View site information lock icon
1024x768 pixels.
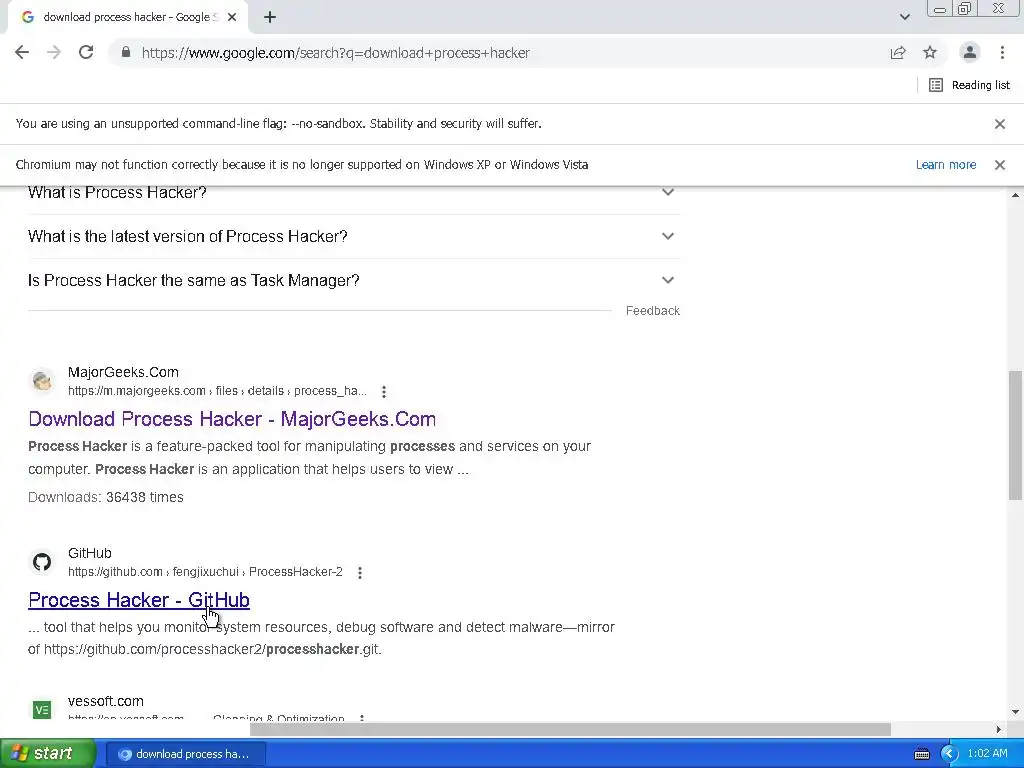(x=126, y=53)
